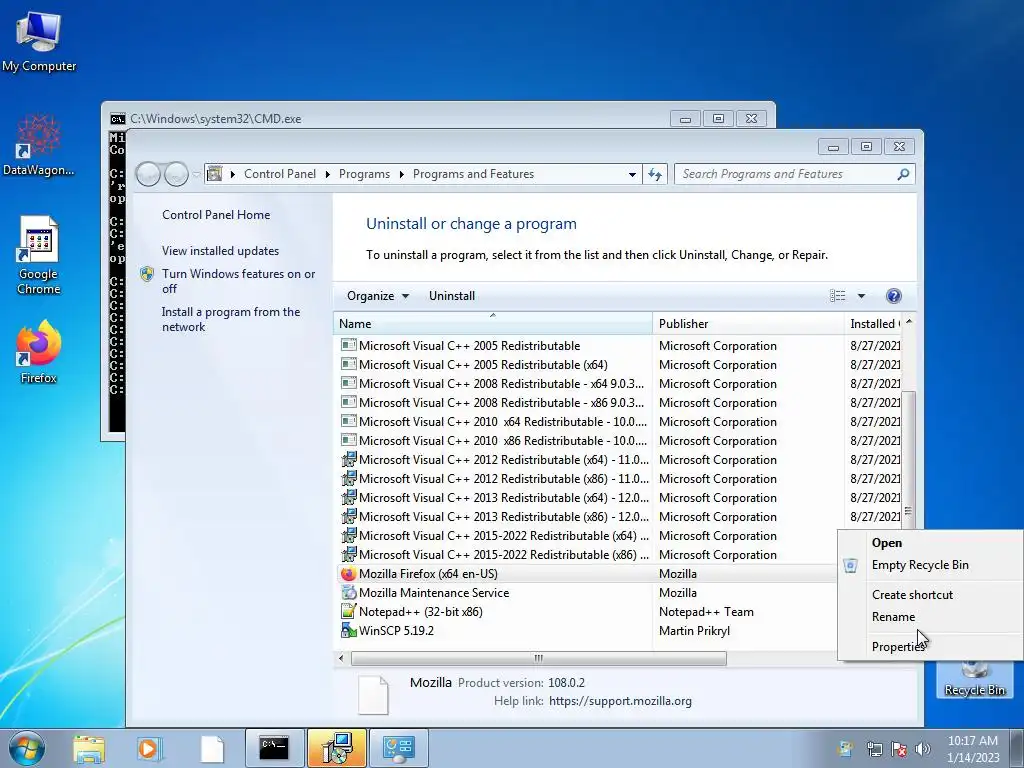Open the help question mark button

(893, 296)
